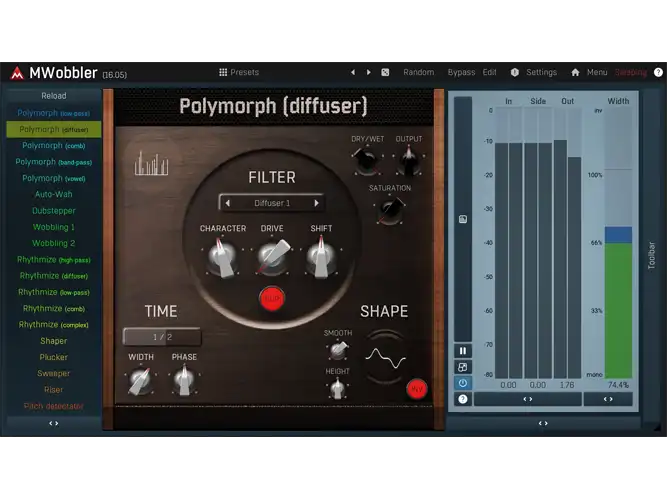Click the meter pre/post switch icon
The width and height of the screenshot is (667, 500).
pos(463,367)
